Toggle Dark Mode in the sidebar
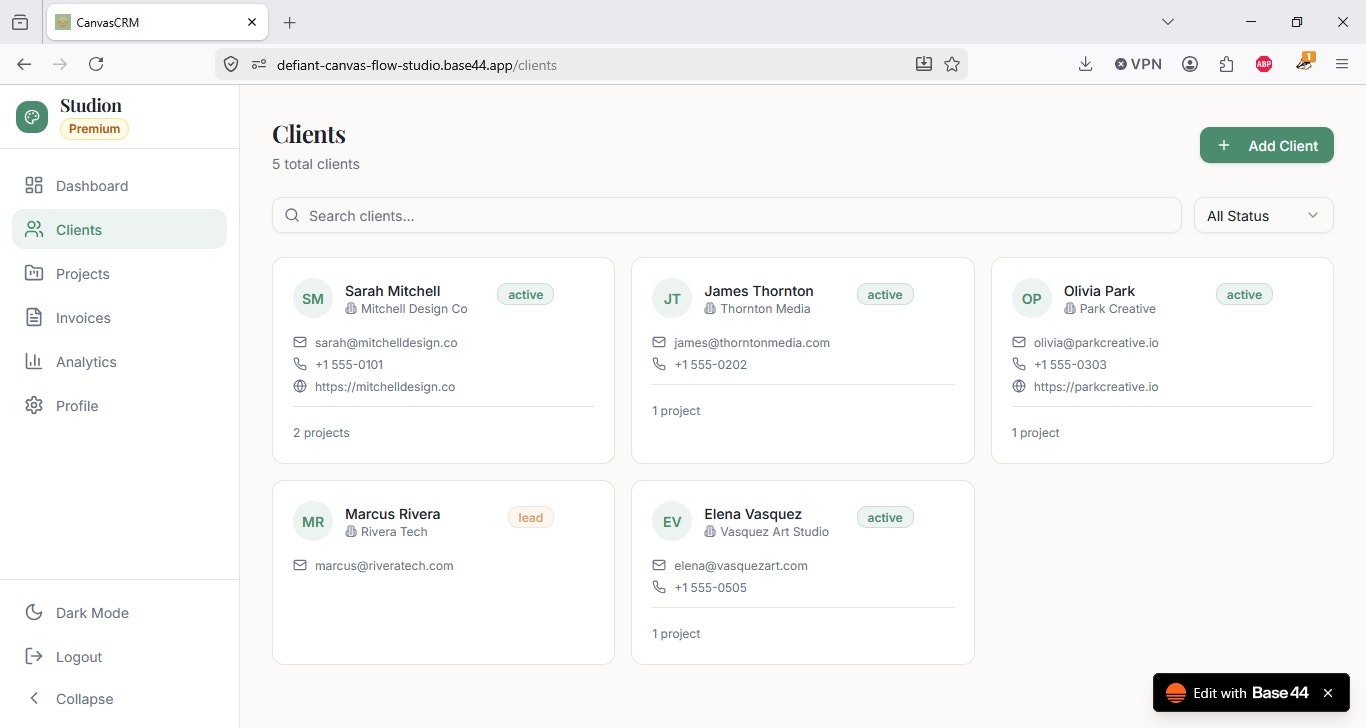 (119, 613)
